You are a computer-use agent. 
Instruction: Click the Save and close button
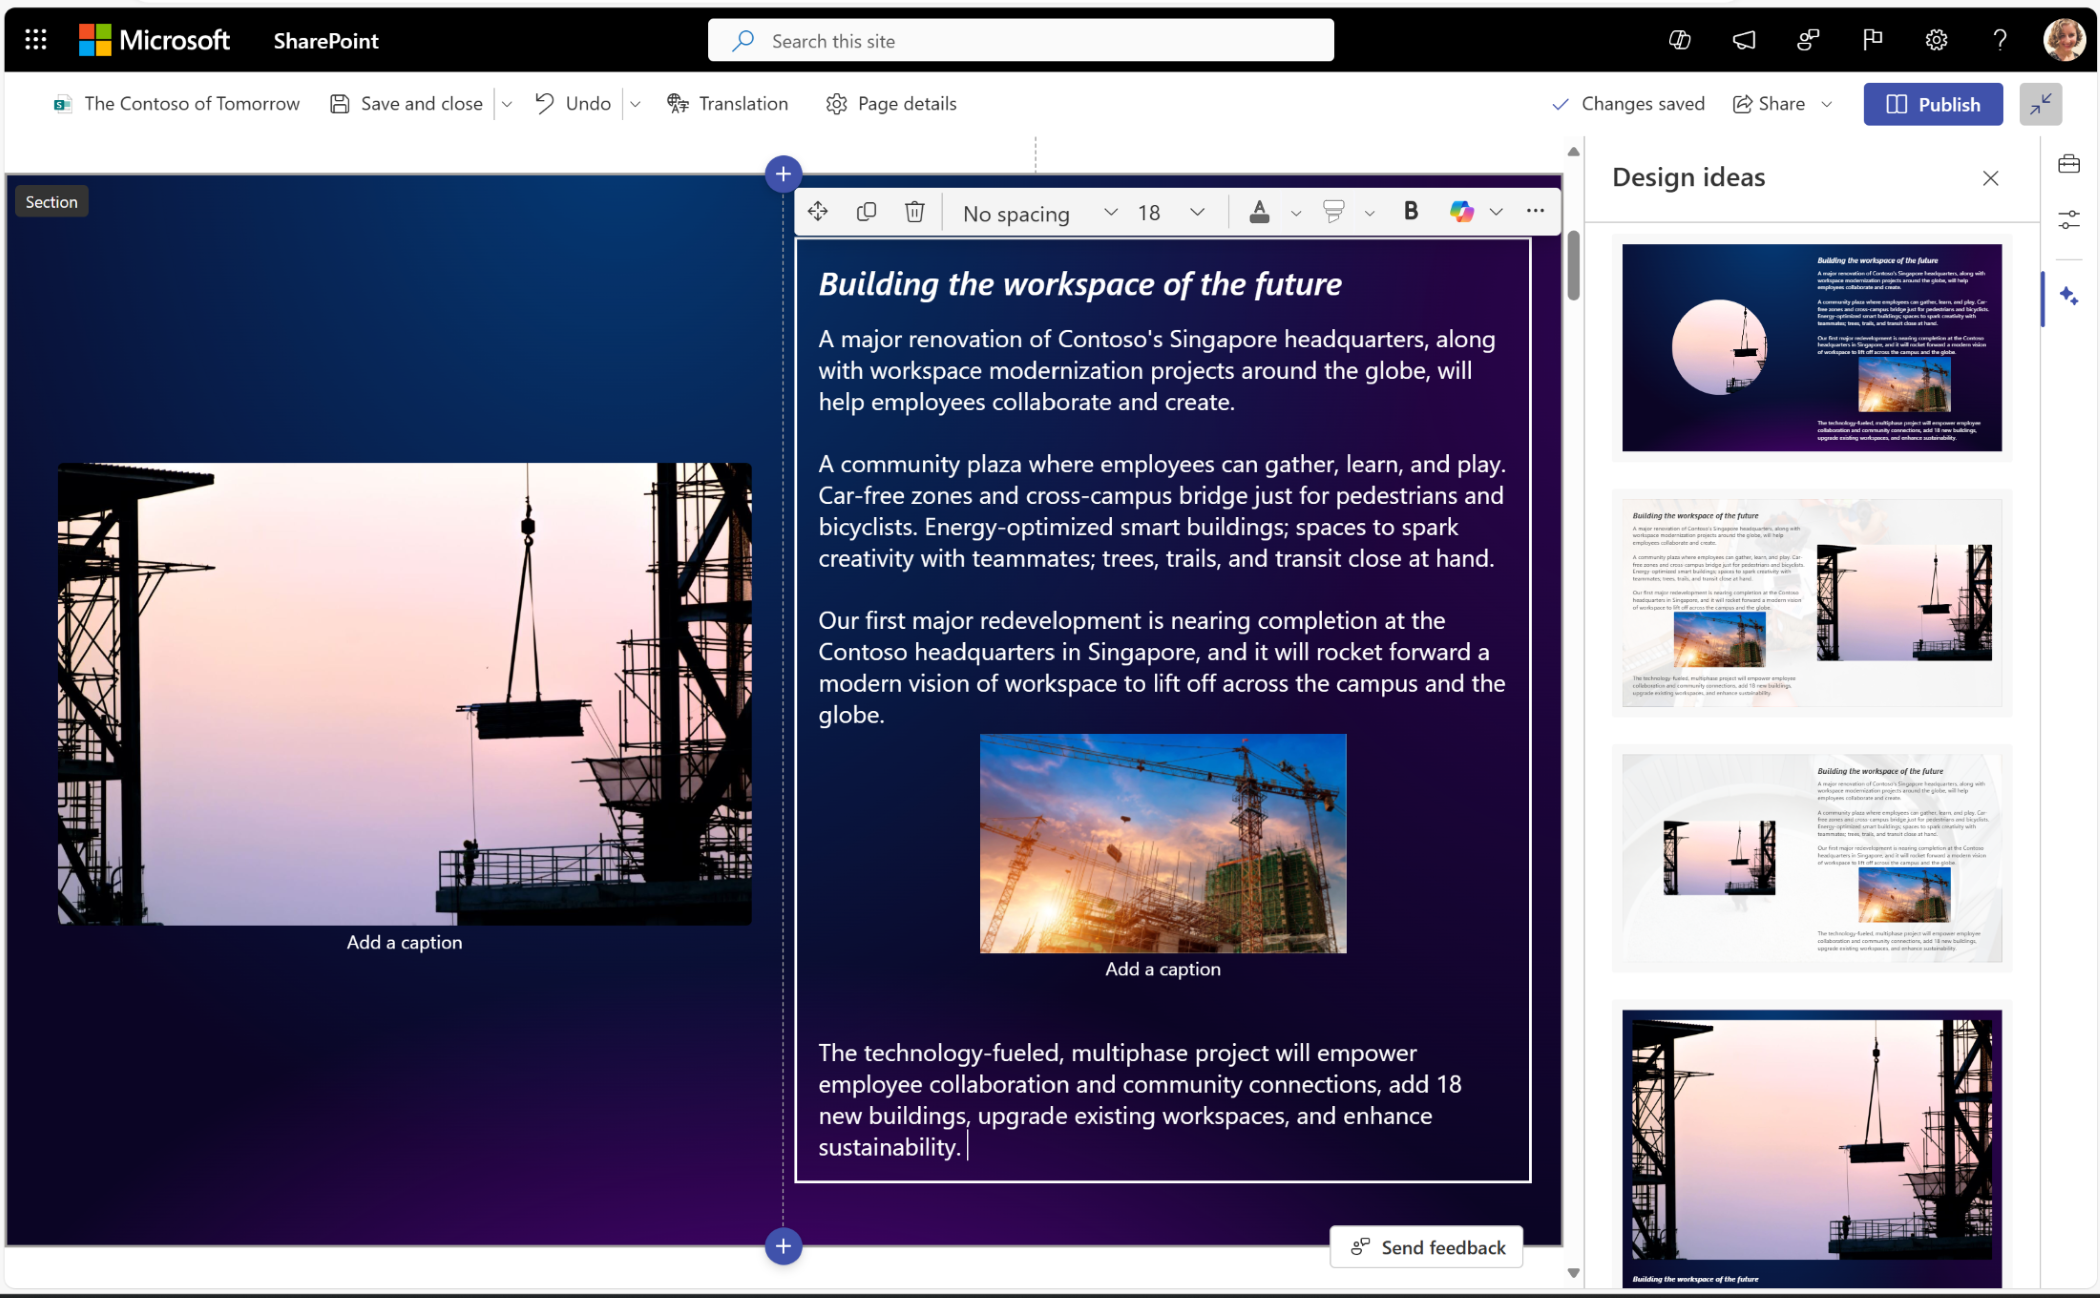(x=406, y=104)
